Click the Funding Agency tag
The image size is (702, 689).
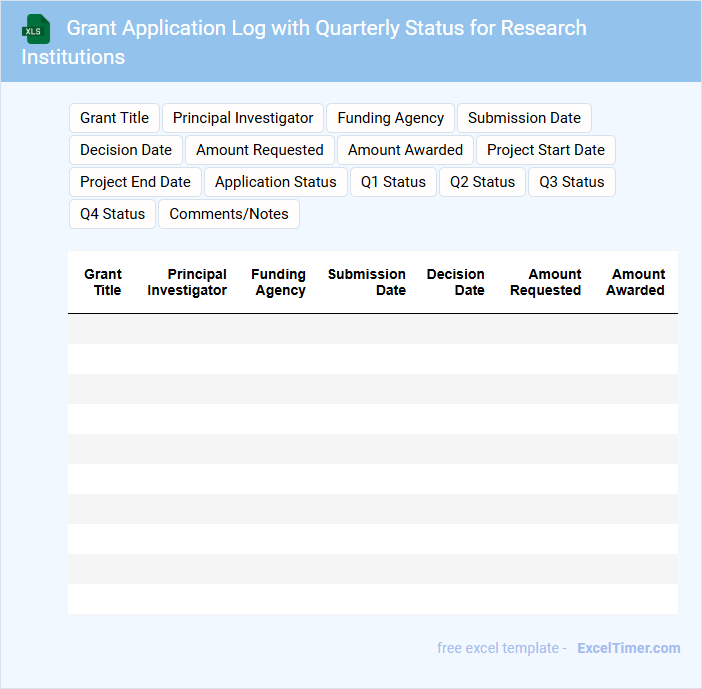click(x=390, y=118)
